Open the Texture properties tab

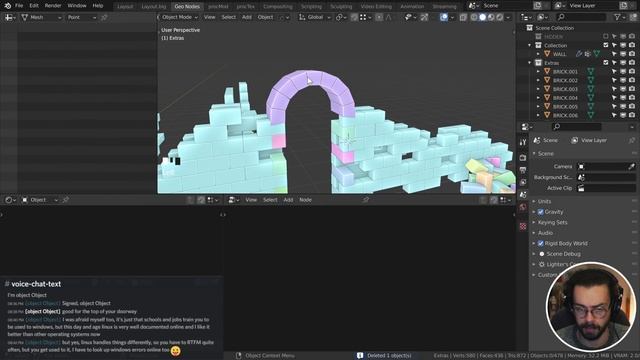point(523,227)
